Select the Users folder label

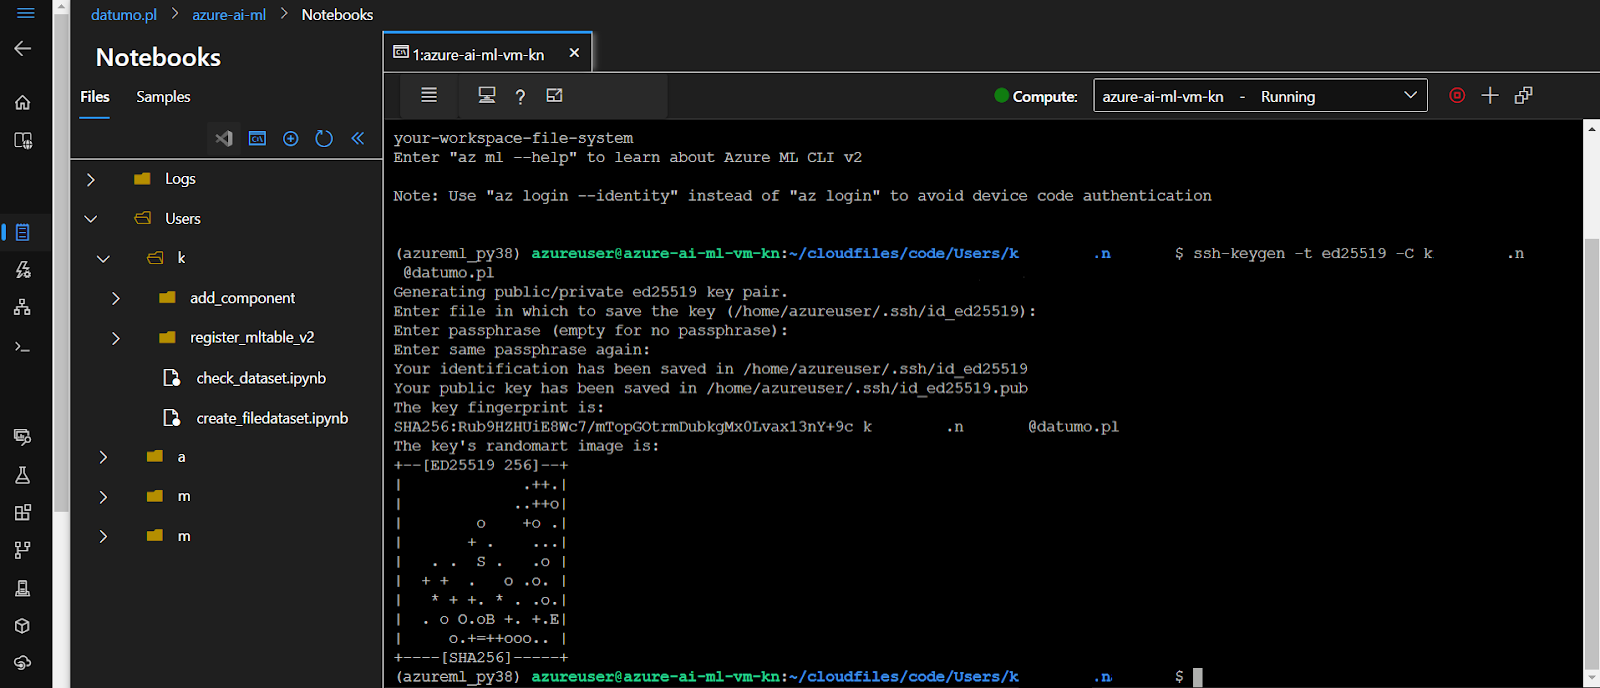coord(183,218)
